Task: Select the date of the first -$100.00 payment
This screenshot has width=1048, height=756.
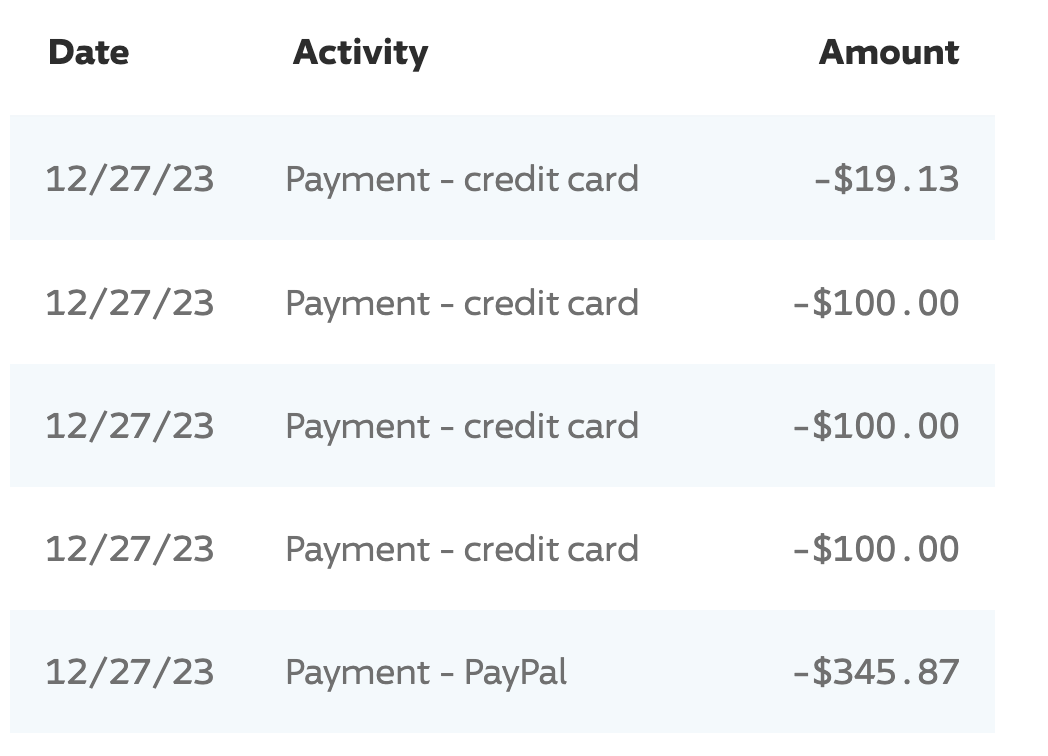Action: pyautogui.click(x=130, y=303)
